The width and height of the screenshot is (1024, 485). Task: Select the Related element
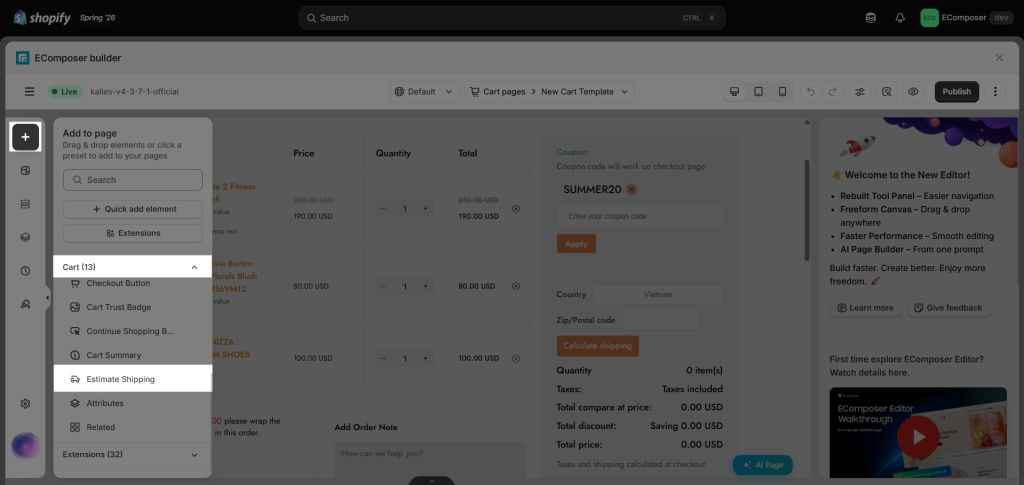133,427
